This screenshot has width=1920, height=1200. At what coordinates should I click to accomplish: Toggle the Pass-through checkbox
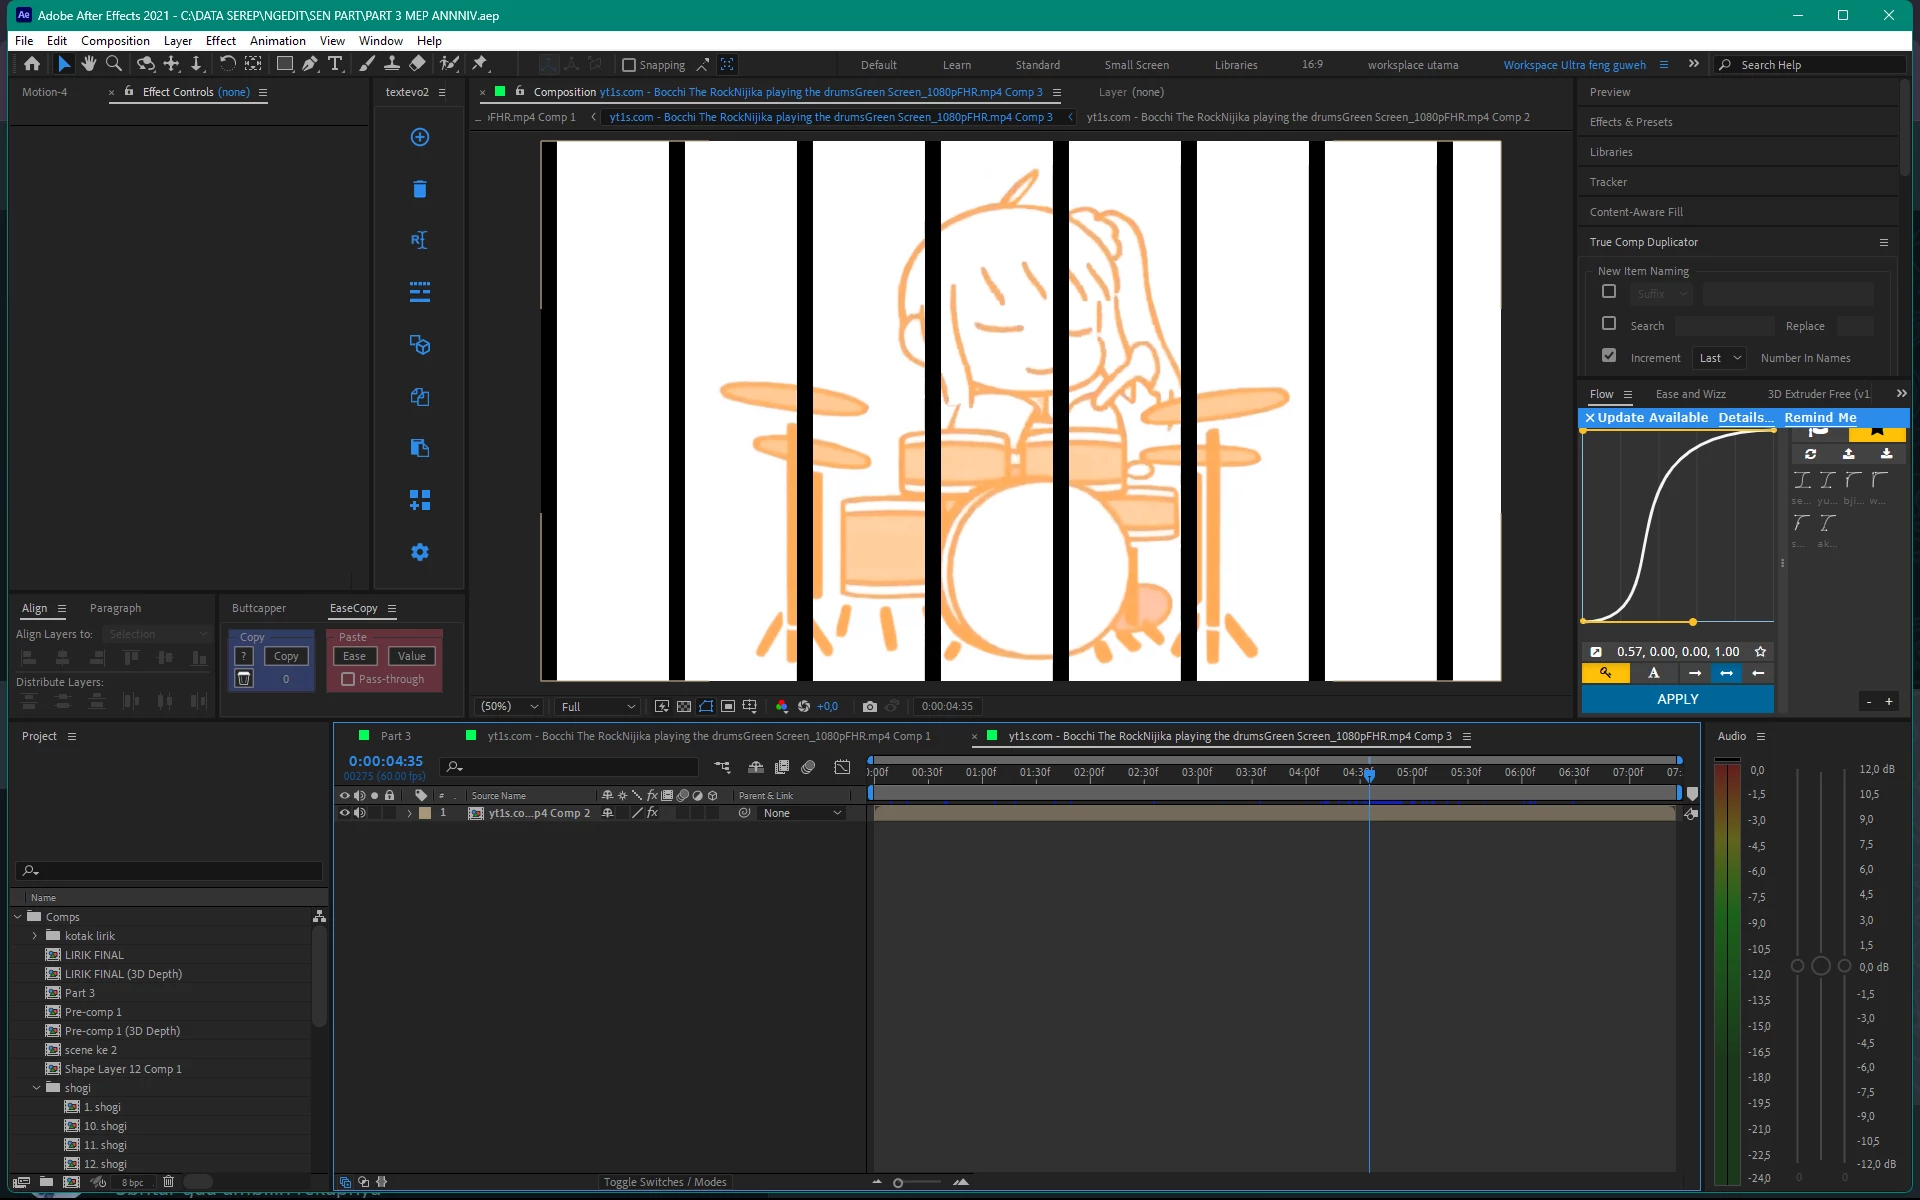click(348, 679)
